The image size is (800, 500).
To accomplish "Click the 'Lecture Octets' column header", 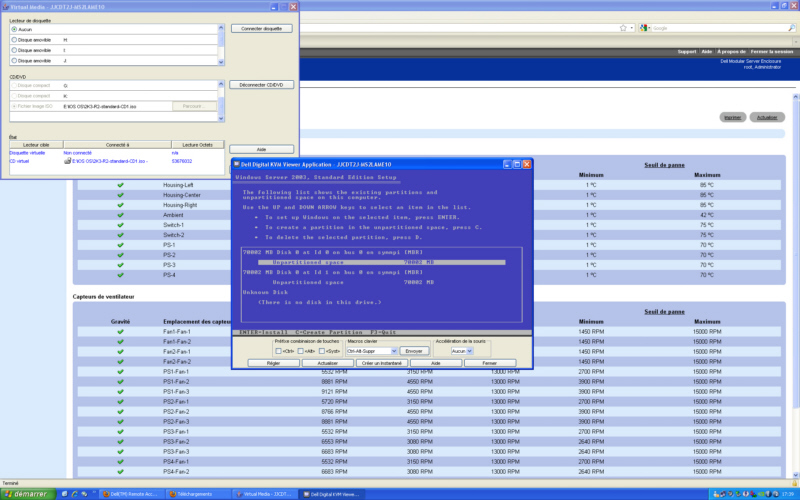I will (x=197, y=145).
